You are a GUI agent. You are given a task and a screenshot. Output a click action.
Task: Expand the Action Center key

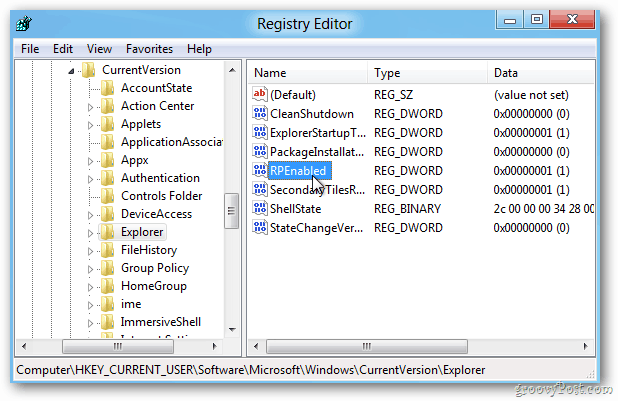coord(90,107)
